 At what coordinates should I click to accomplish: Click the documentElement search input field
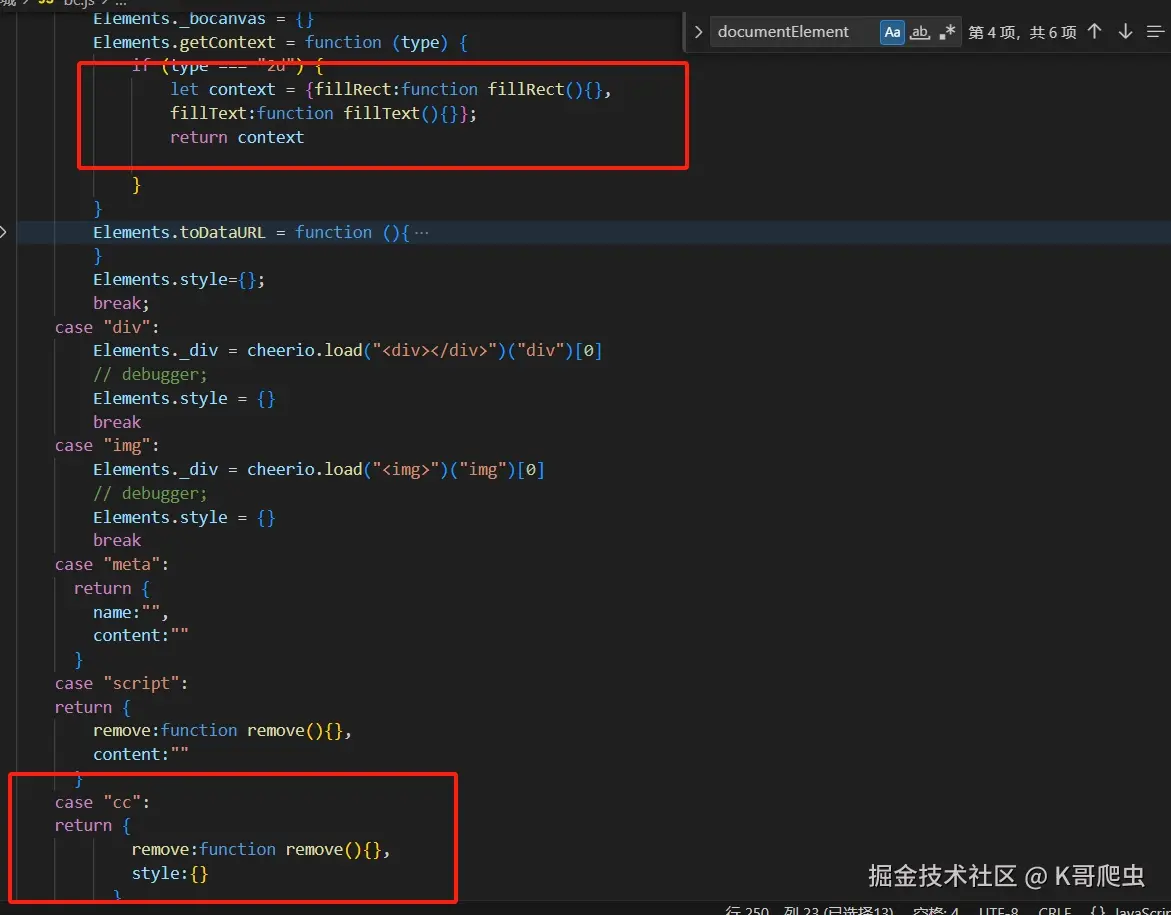tap(793, 32)
